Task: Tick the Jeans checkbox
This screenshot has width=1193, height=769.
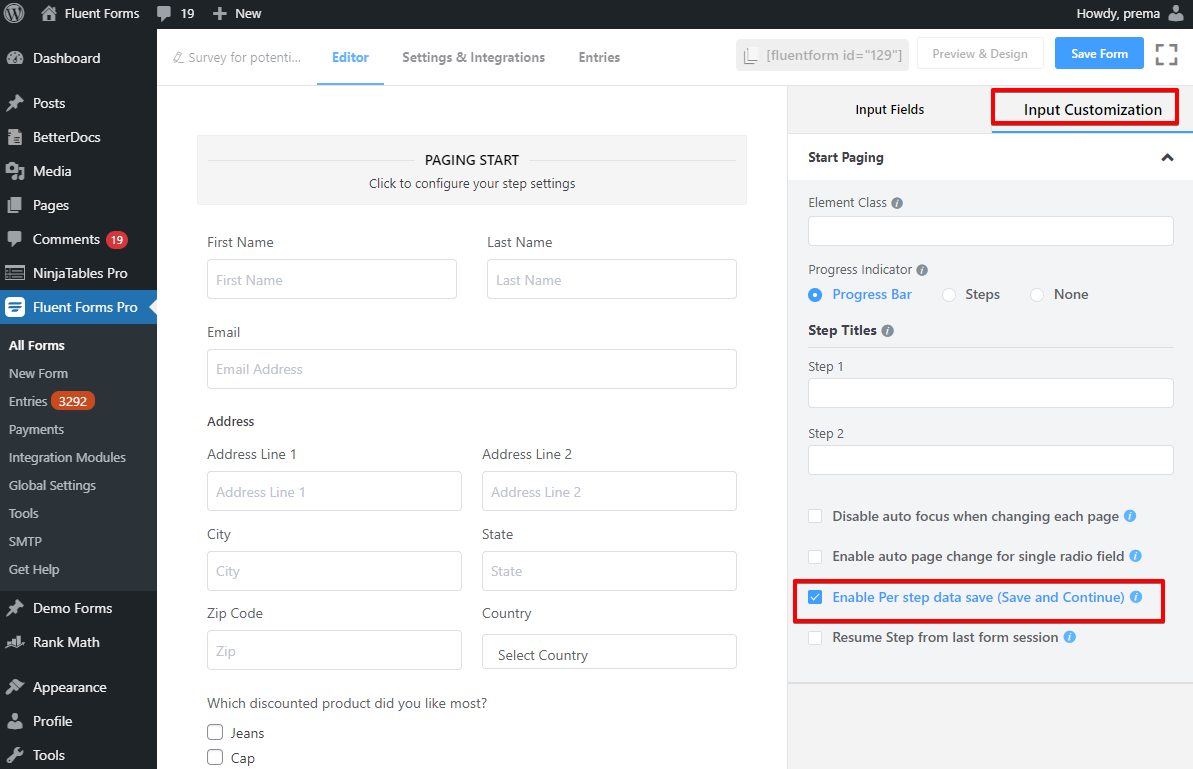Action: point(215,732)
